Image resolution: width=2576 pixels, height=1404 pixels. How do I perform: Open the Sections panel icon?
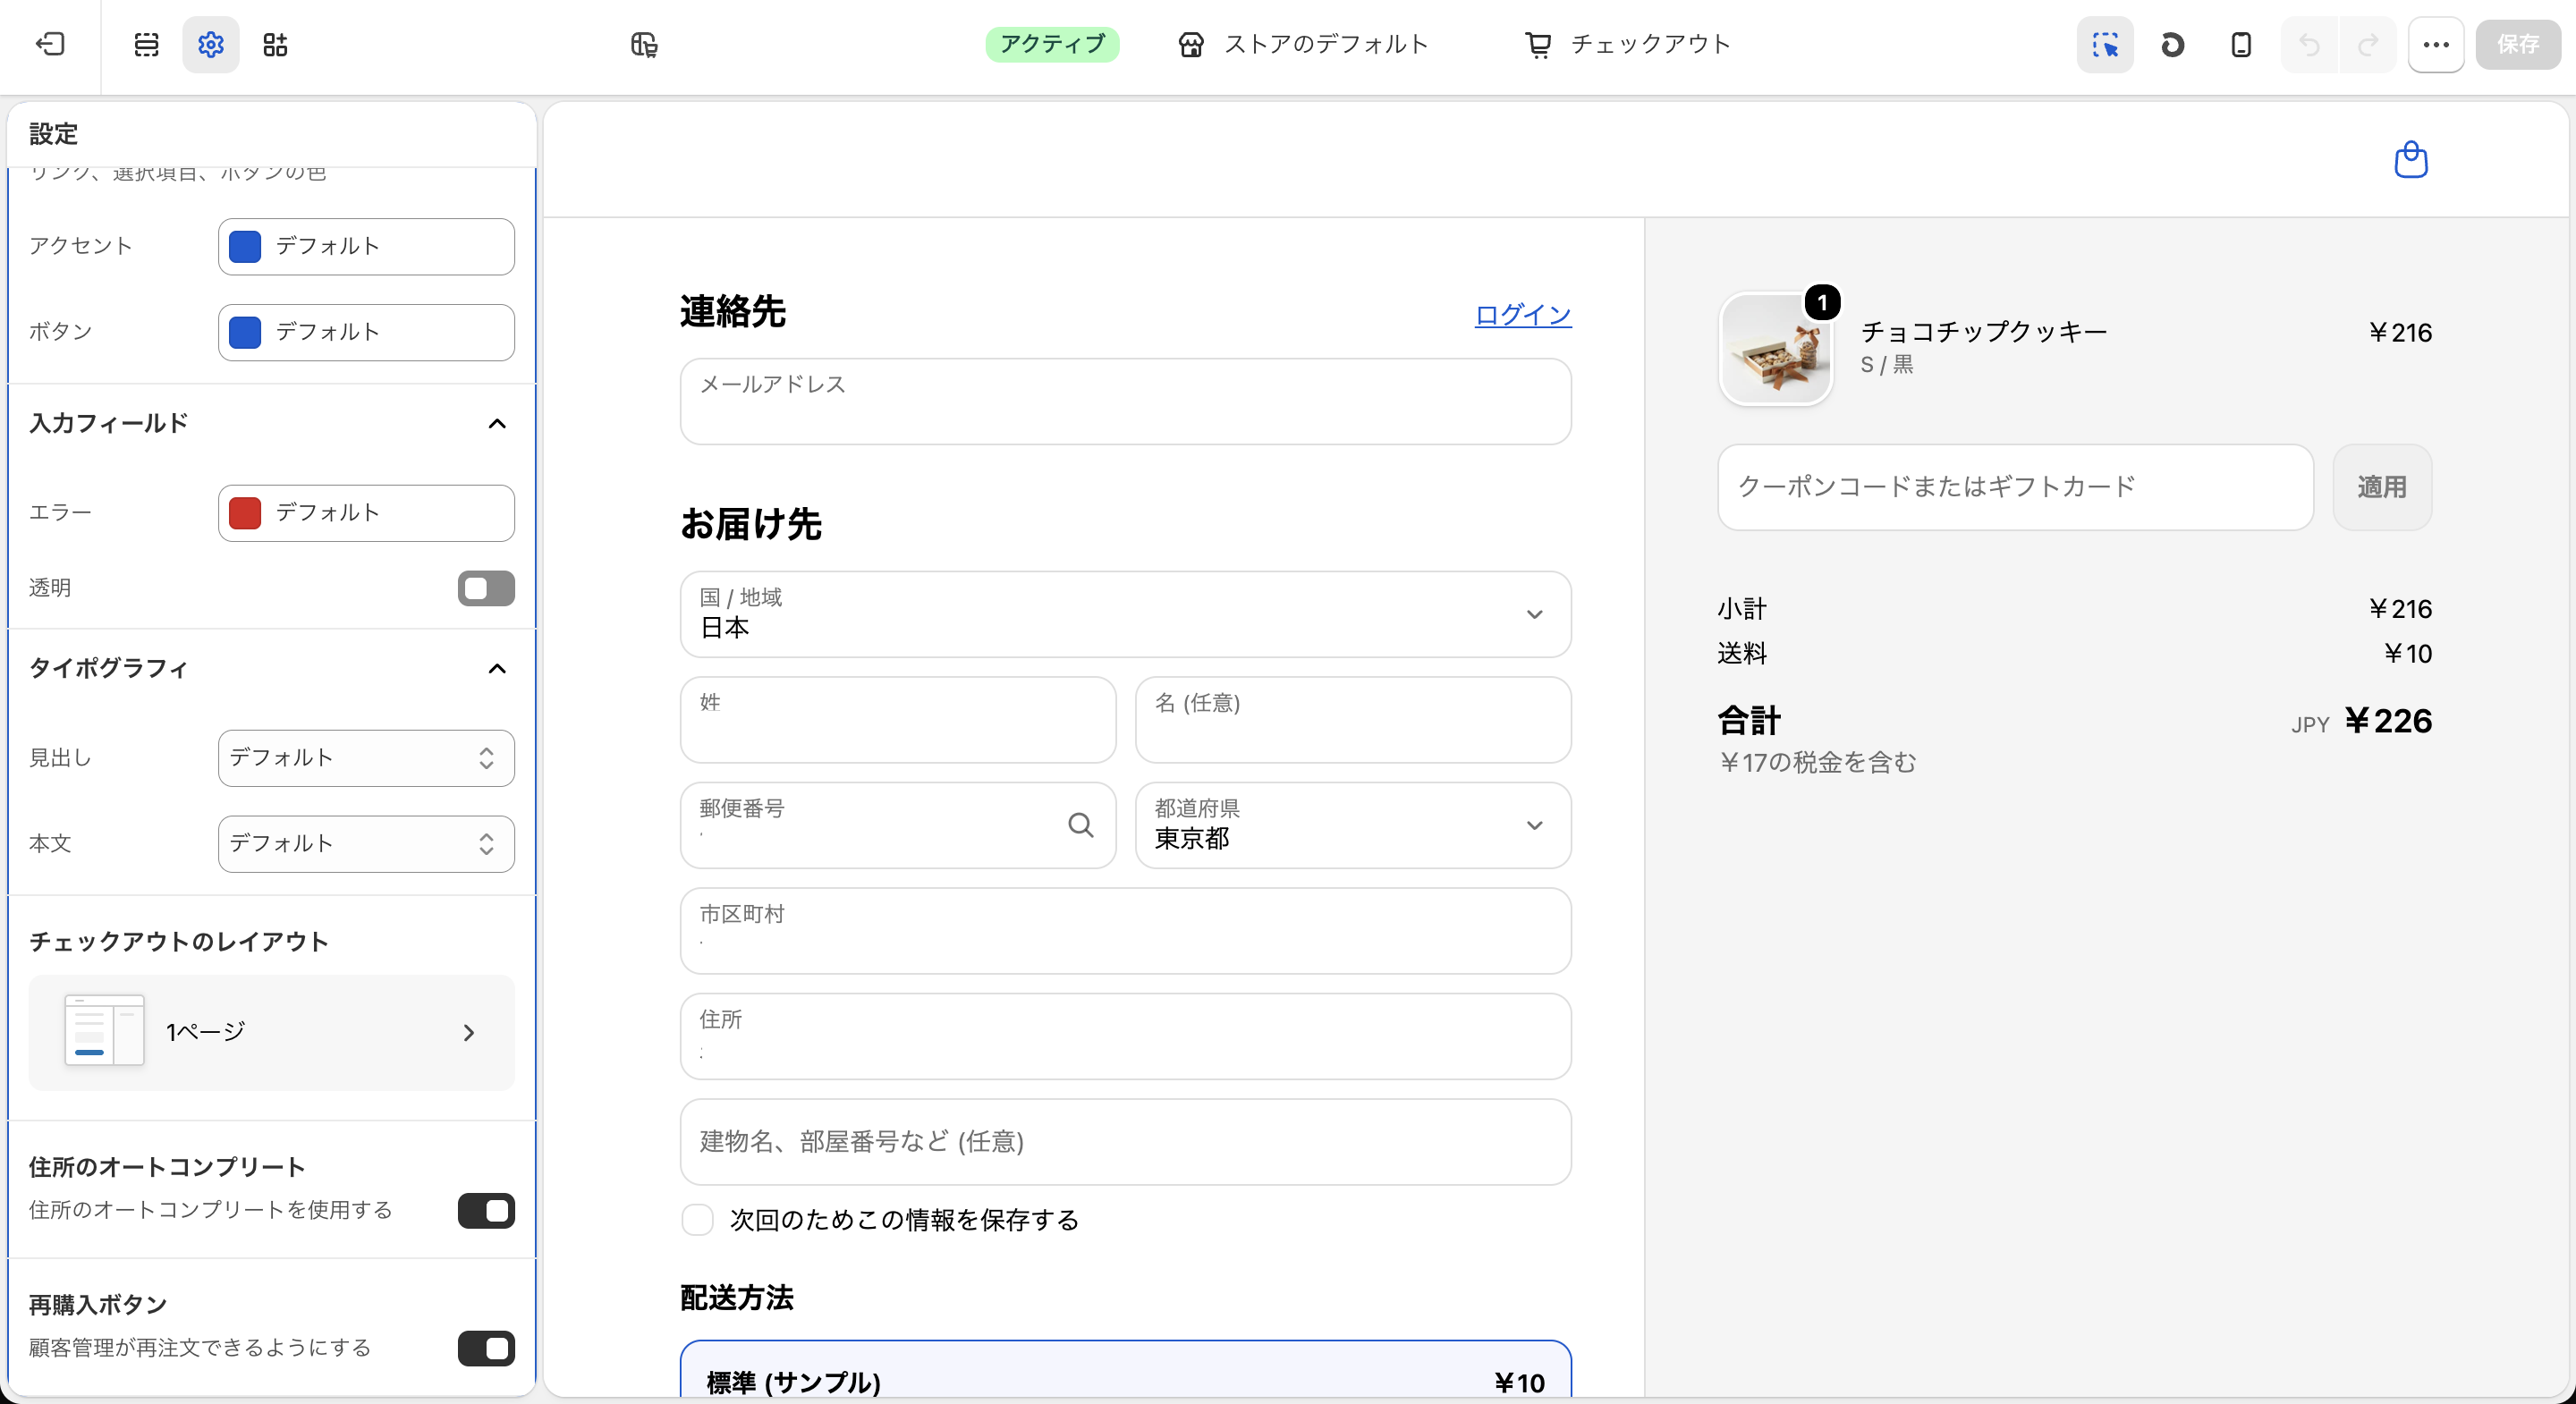tap(147, 44)
